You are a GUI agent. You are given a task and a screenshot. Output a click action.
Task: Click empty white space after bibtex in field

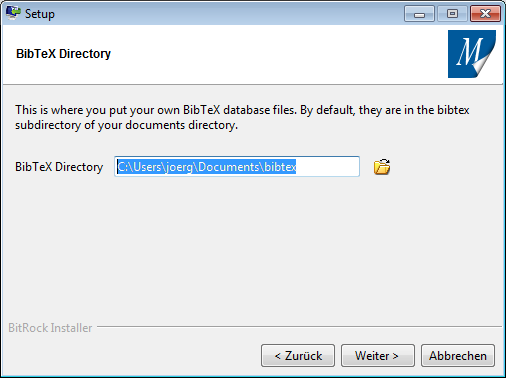click(x=327, y=166)
